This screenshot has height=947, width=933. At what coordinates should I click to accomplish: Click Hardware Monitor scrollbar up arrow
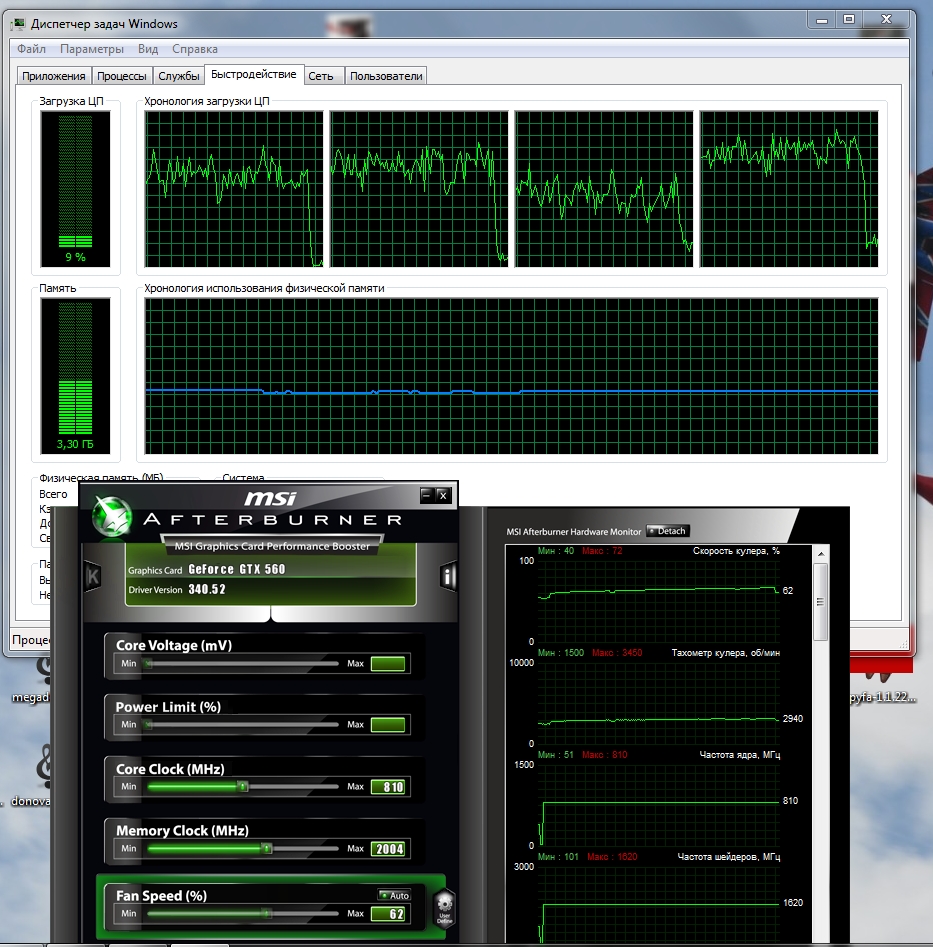[821, 554]
